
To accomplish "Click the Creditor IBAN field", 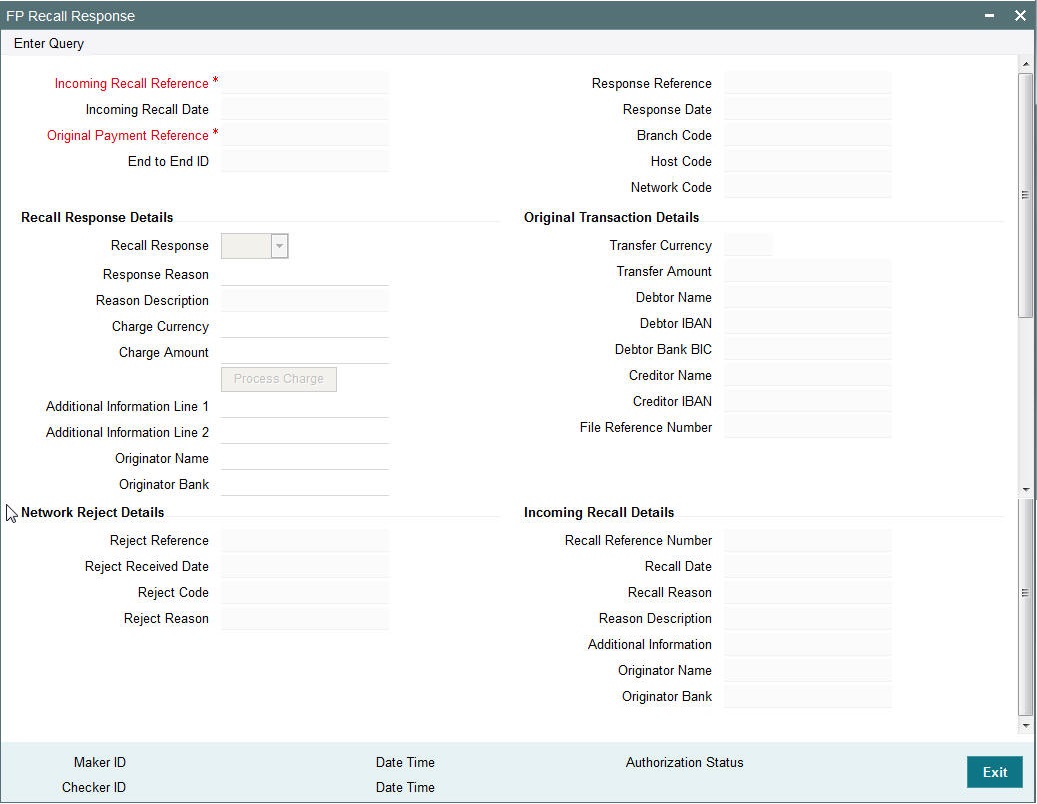I will (x=808, y=401).
